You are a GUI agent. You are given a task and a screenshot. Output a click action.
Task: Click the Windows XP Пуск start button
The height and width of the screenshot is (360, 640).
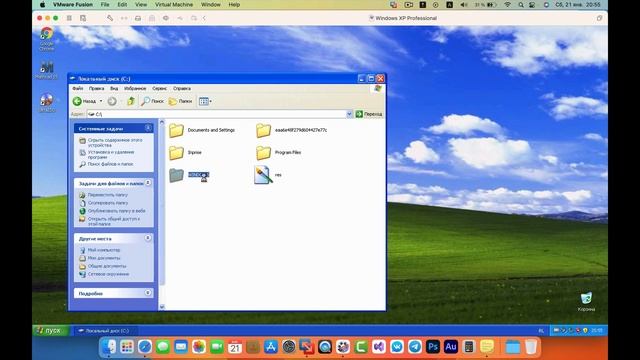pos(51,331)
